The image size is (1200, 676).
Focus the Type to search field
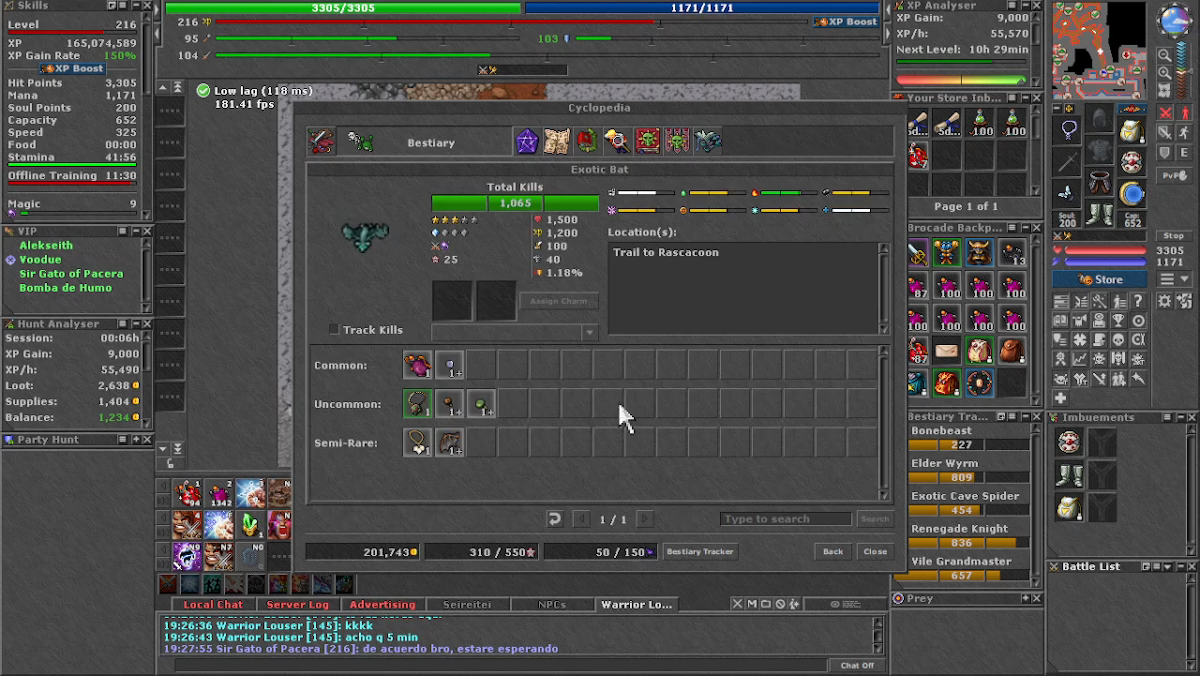click(x=786, y=519)
